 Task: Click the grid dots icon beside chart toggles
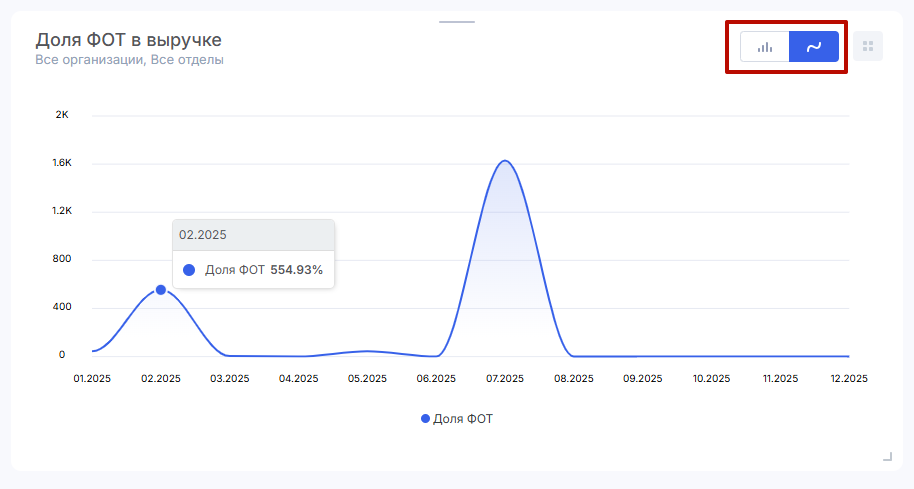[x=868, y=46]
